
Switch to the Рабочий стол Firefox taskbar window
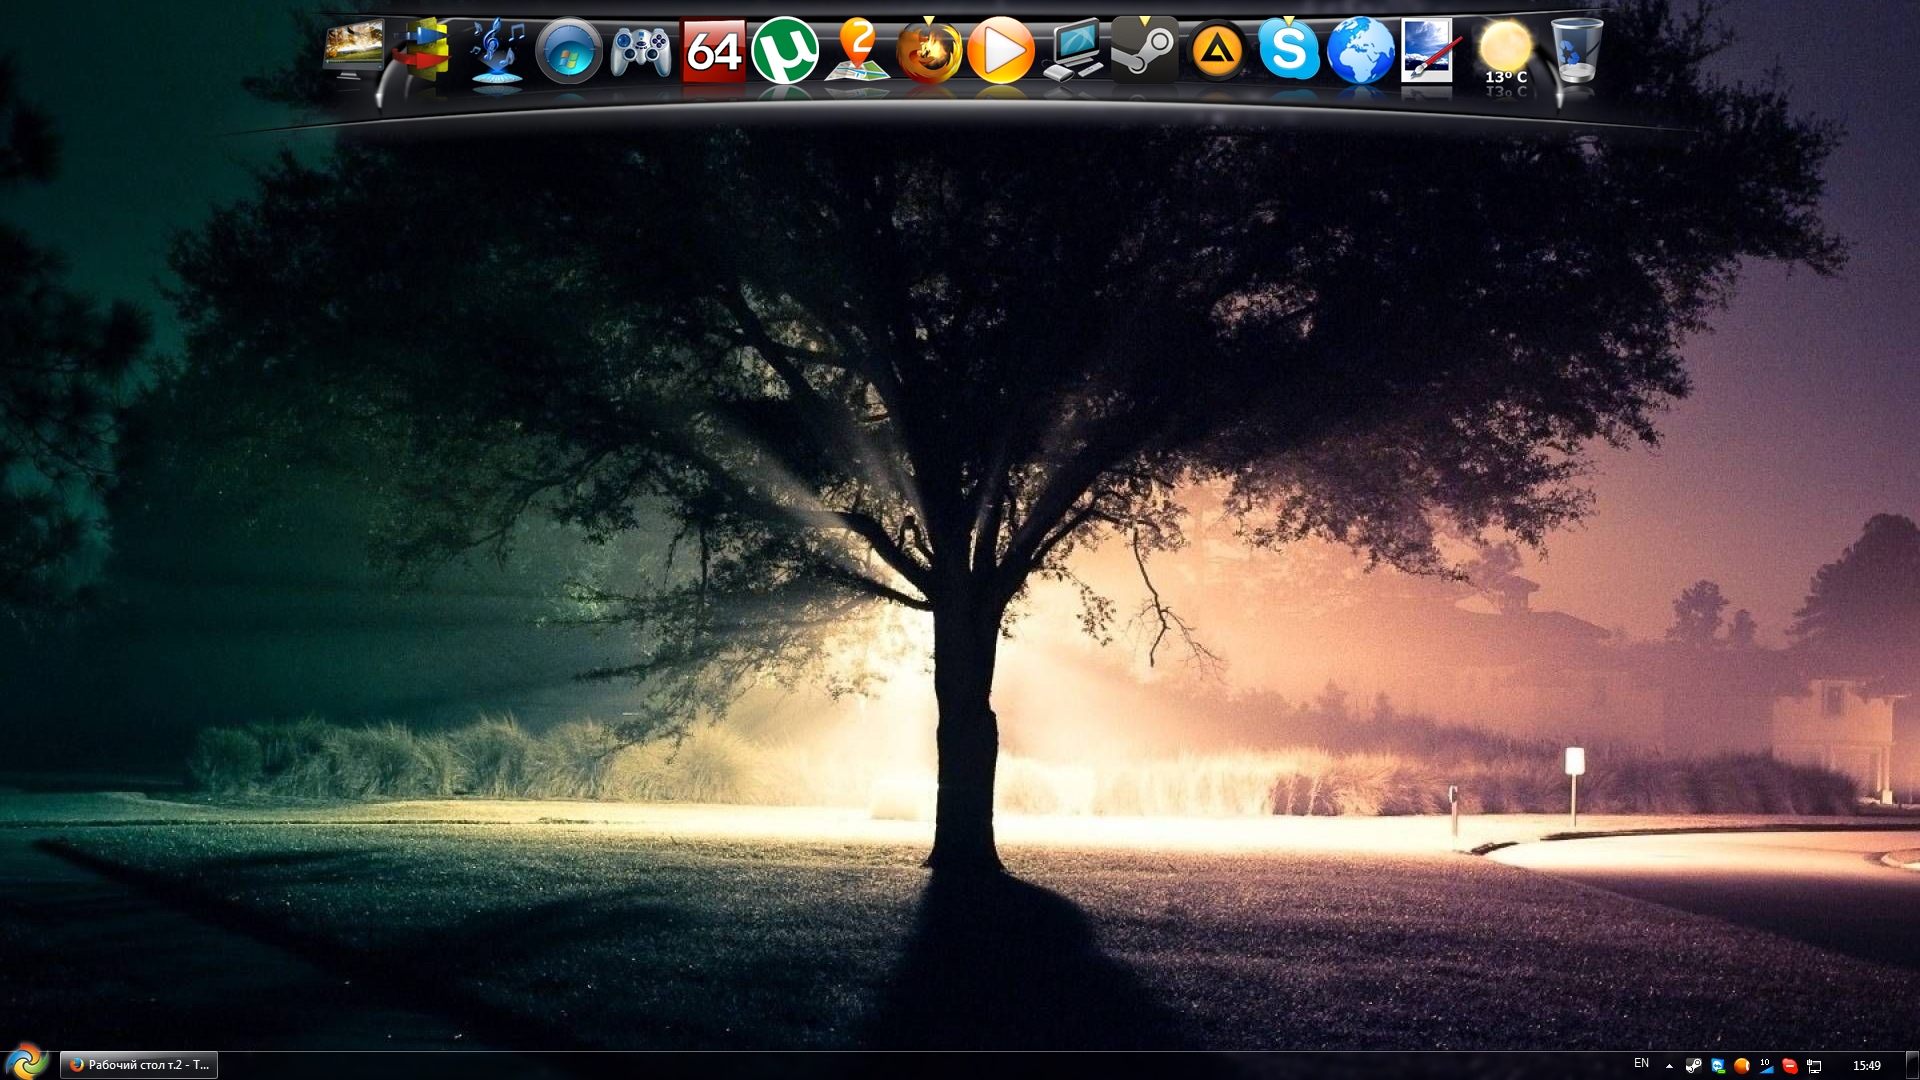[139, 1065]
